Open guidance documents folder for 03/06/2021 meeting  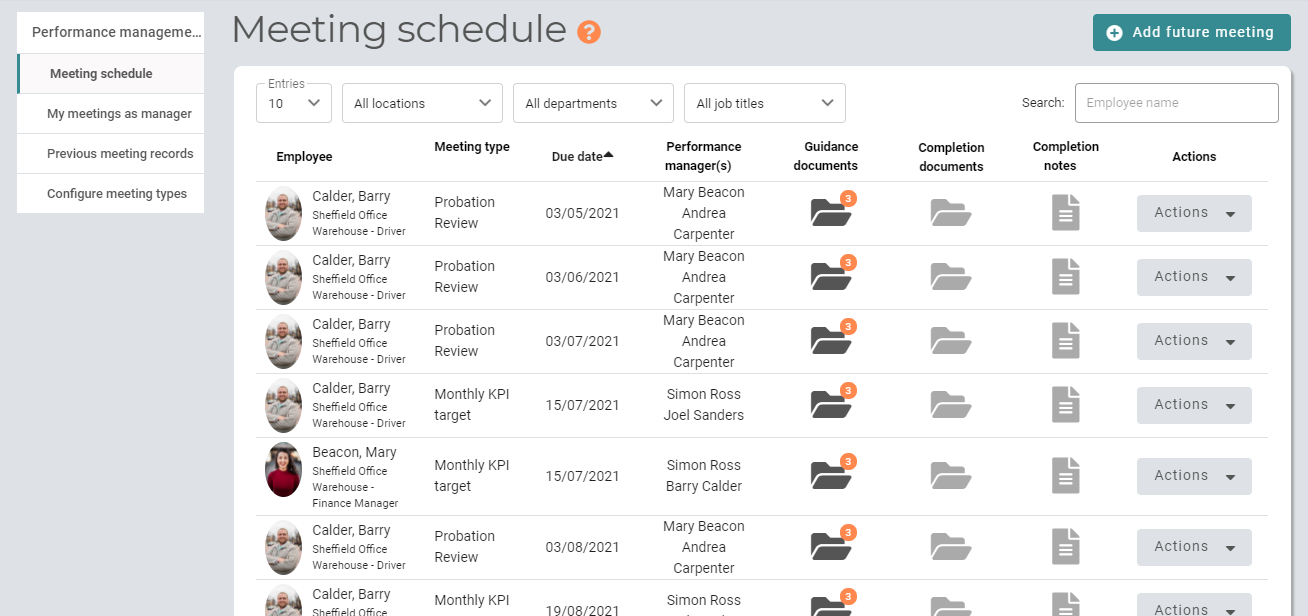(831, 276)
